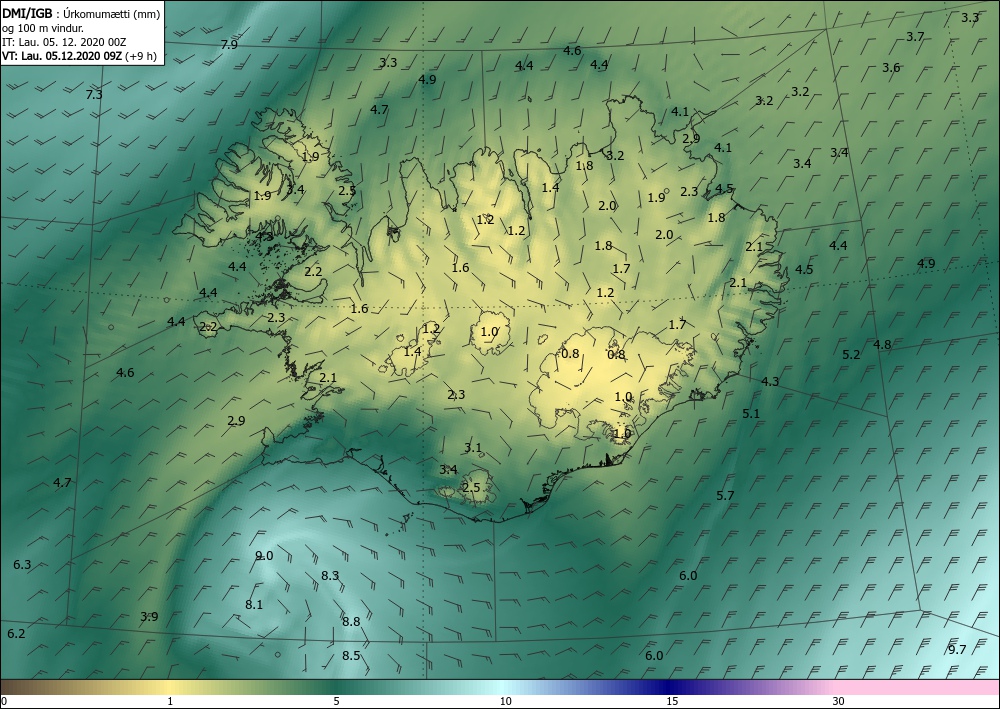The image size is (1000, 709).
Task: Click the colour bar label 0
Action: click(4, 701)
